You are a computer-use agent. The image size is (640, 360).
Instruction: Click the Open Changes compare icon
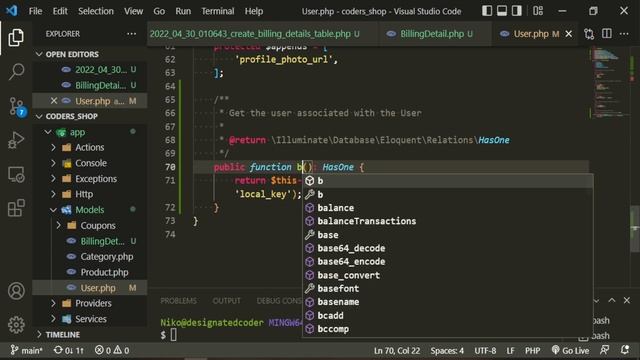coord(589,34)
